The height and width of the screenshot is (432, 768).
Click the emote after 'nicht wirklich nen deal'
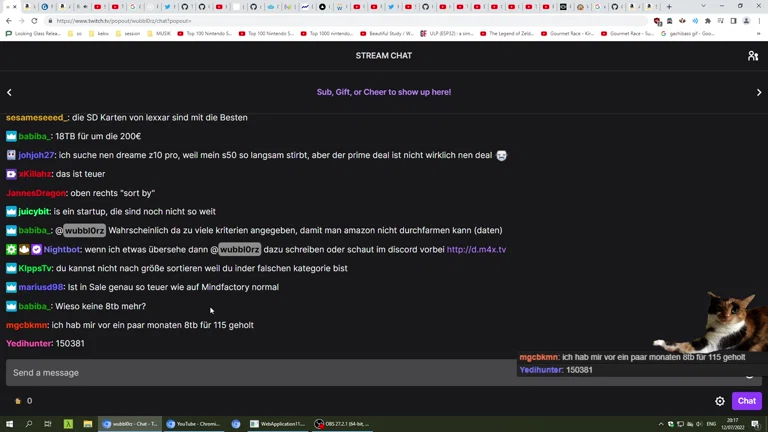(x=501, y=155)
